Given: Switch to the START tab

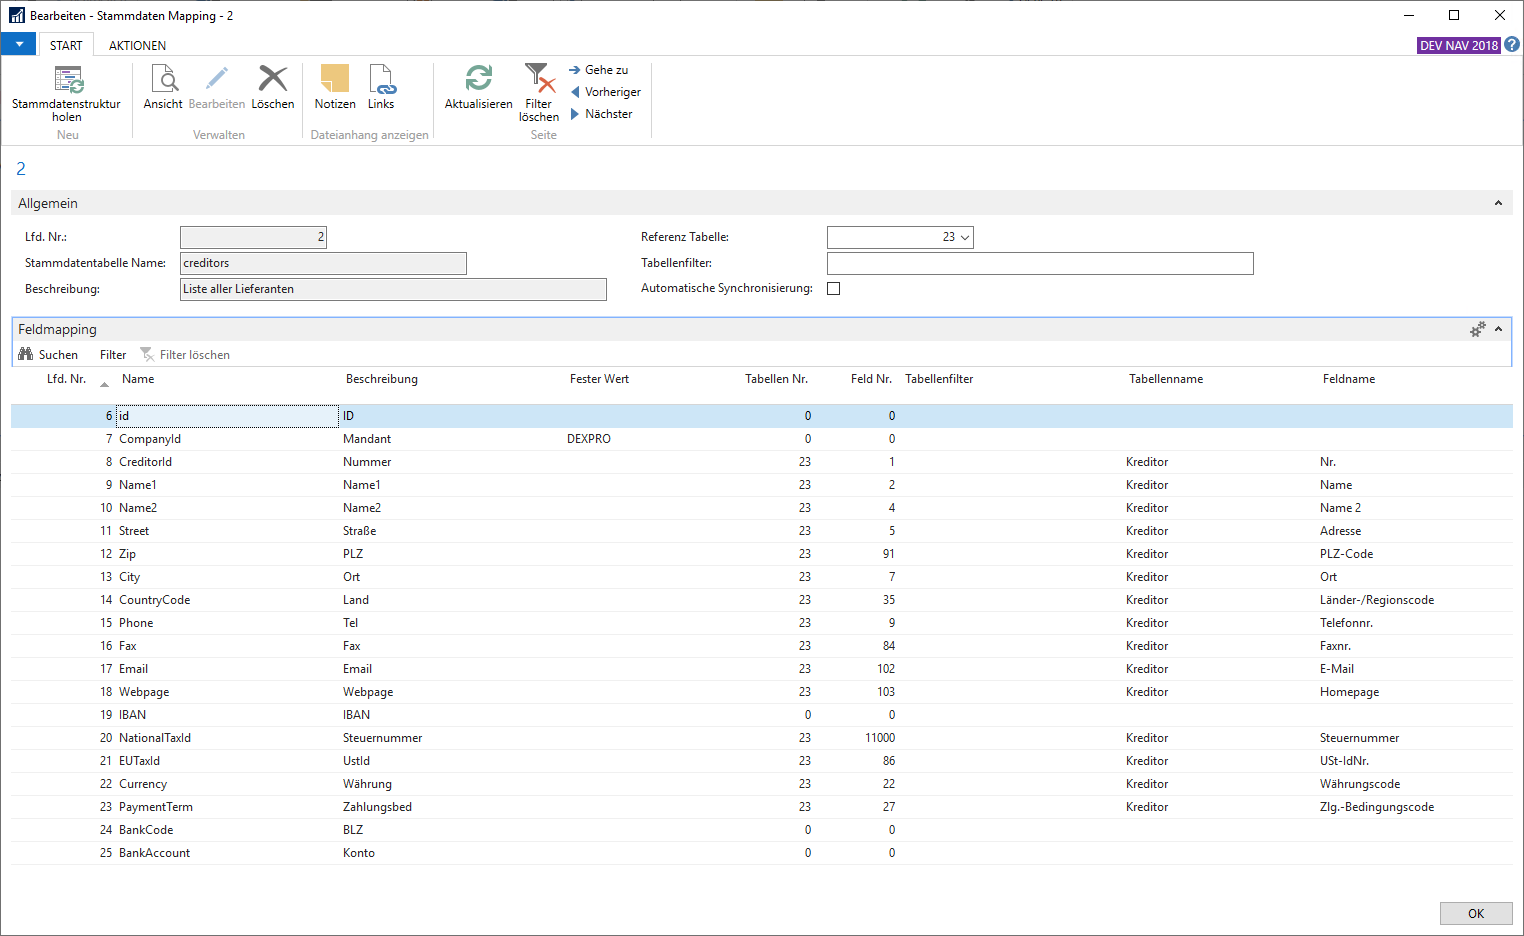Looking at the screenshot, I should point(66,45).
